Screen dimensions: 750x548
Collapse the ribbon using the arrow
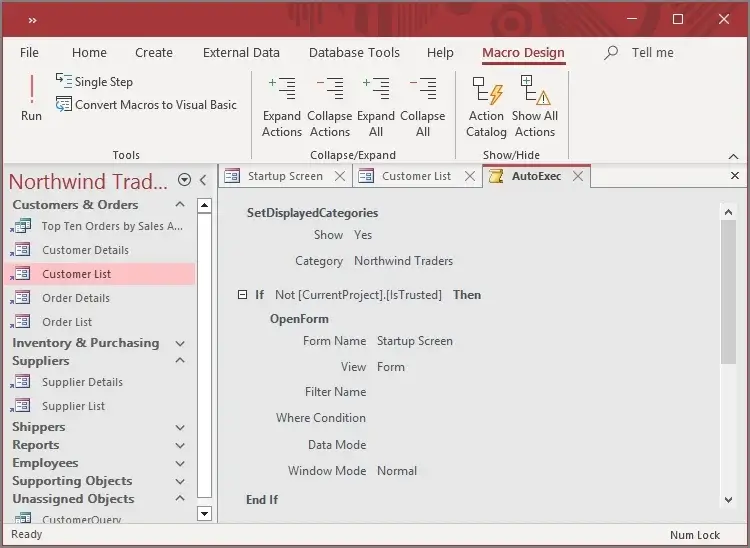pos(734,156)
